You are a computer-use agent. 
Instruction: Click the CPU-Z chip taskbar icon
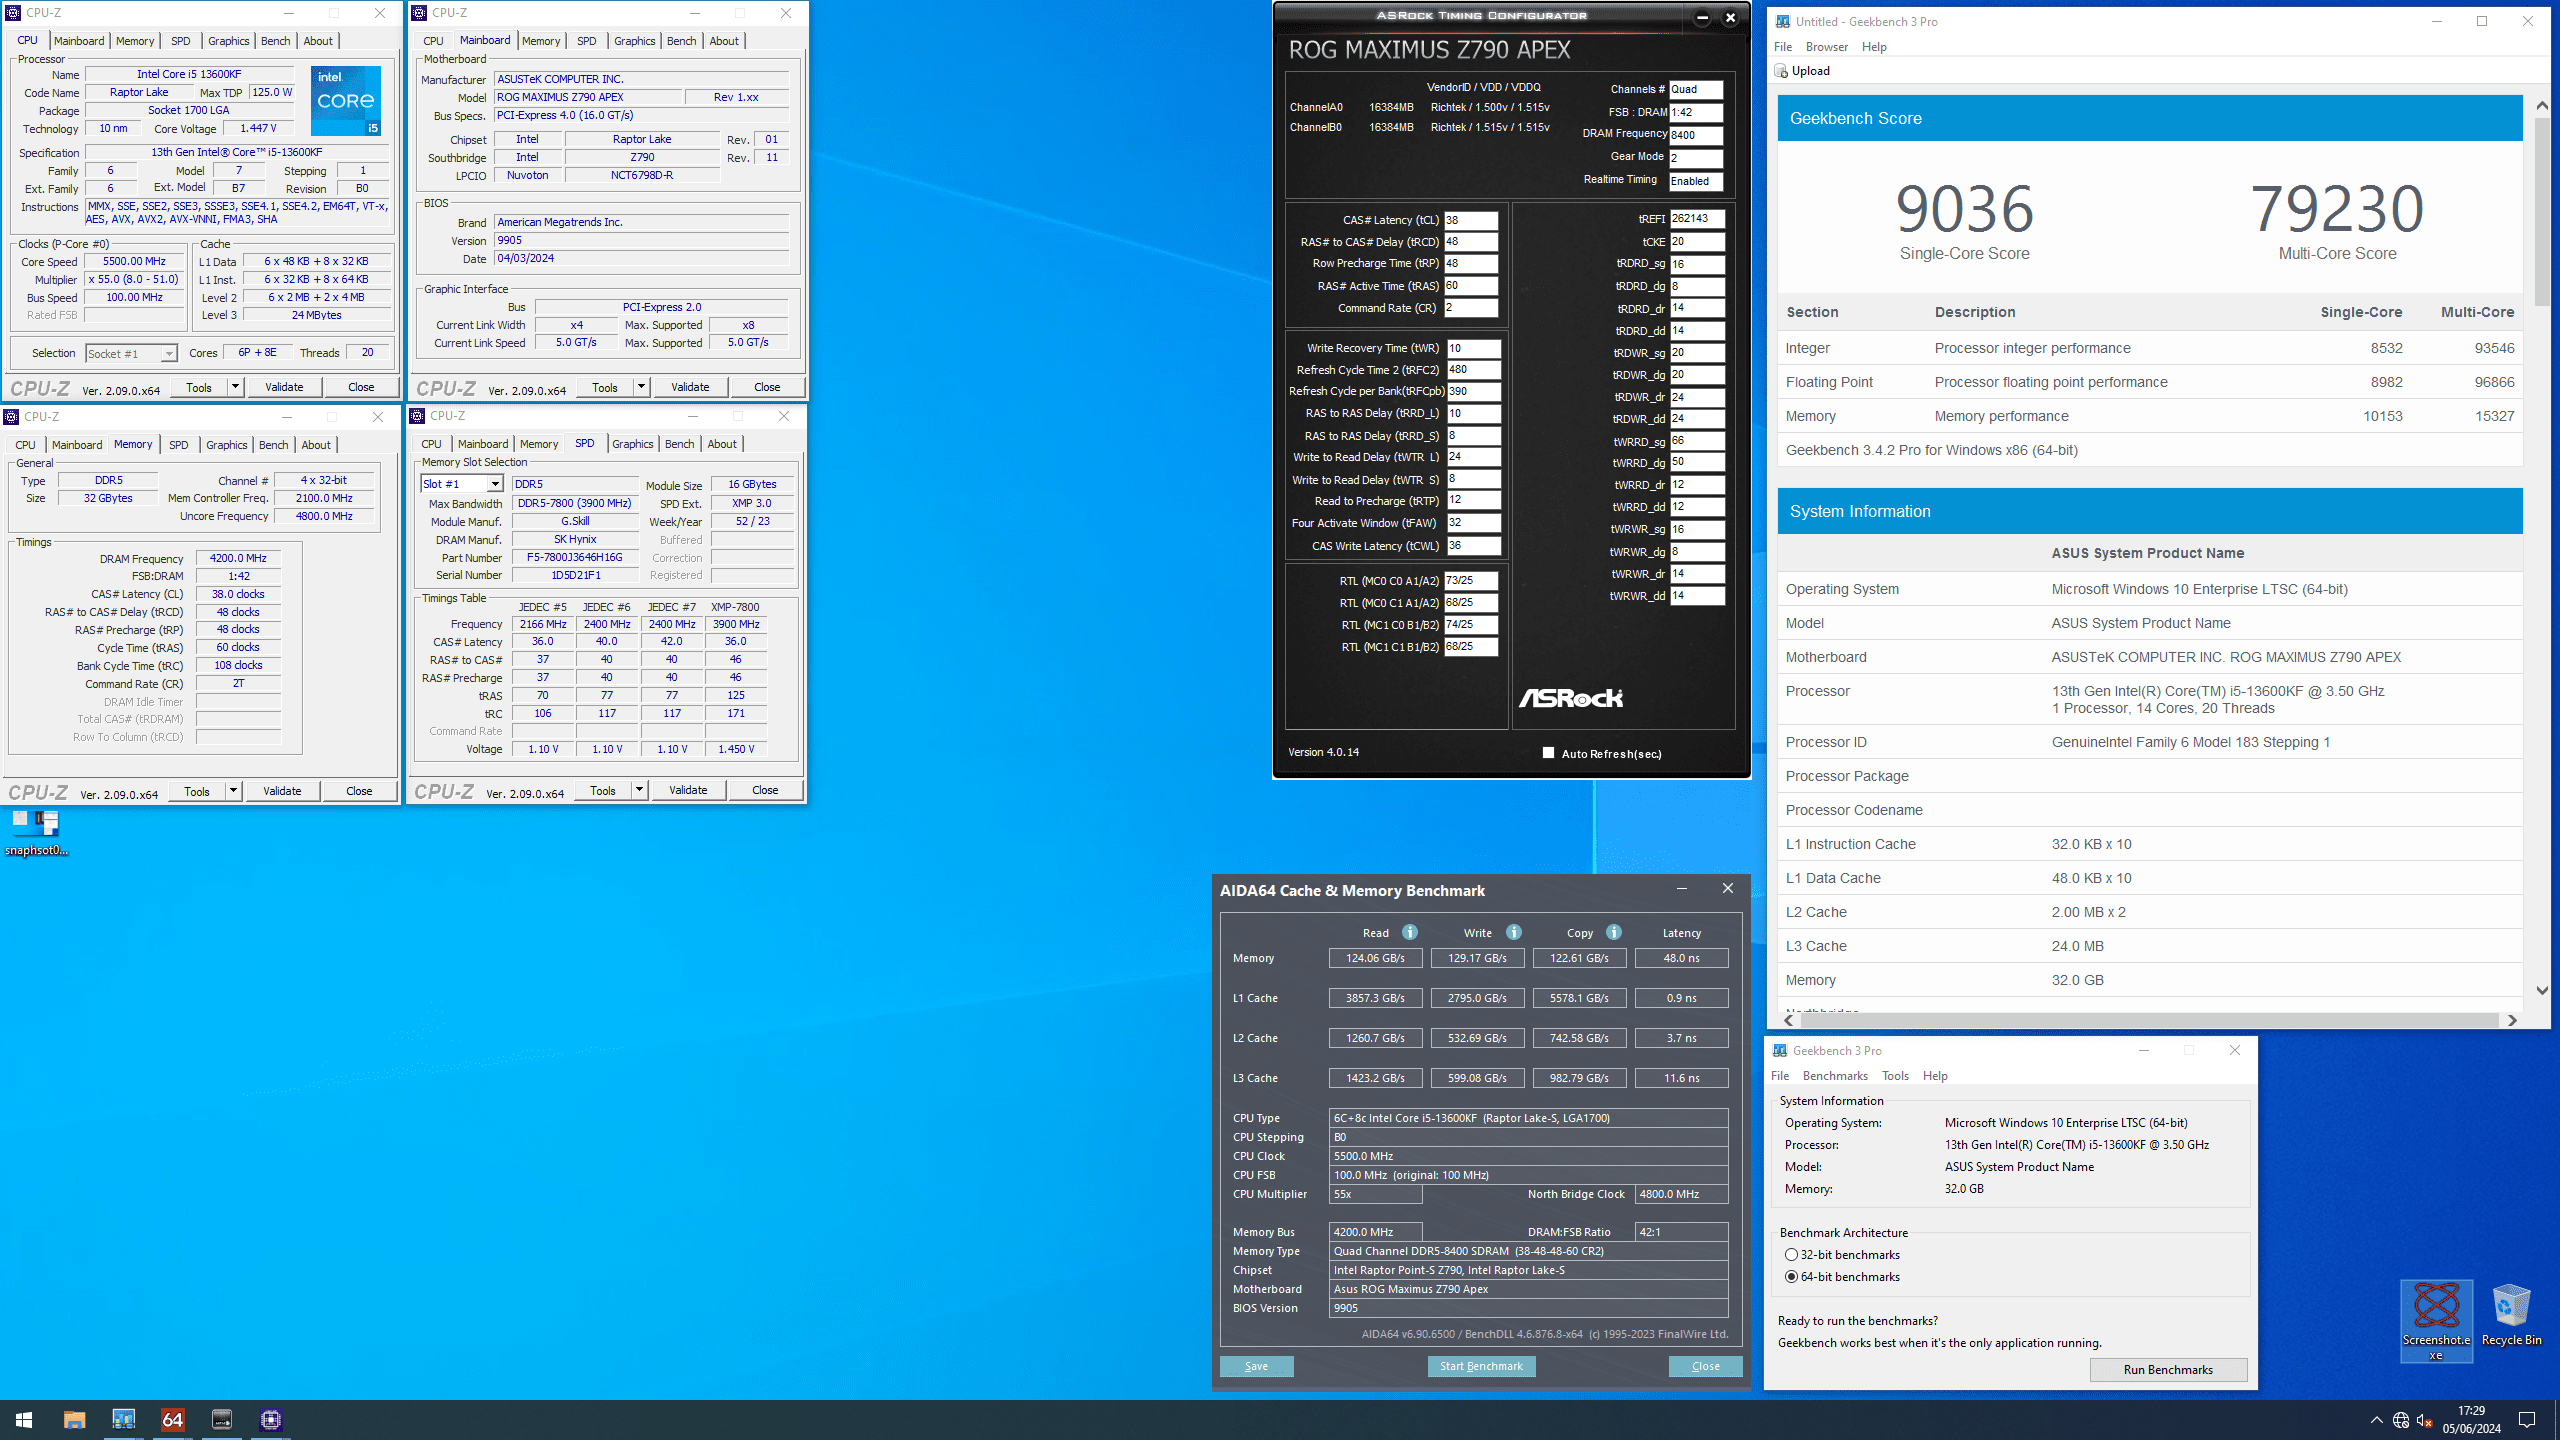point(271,1419)
